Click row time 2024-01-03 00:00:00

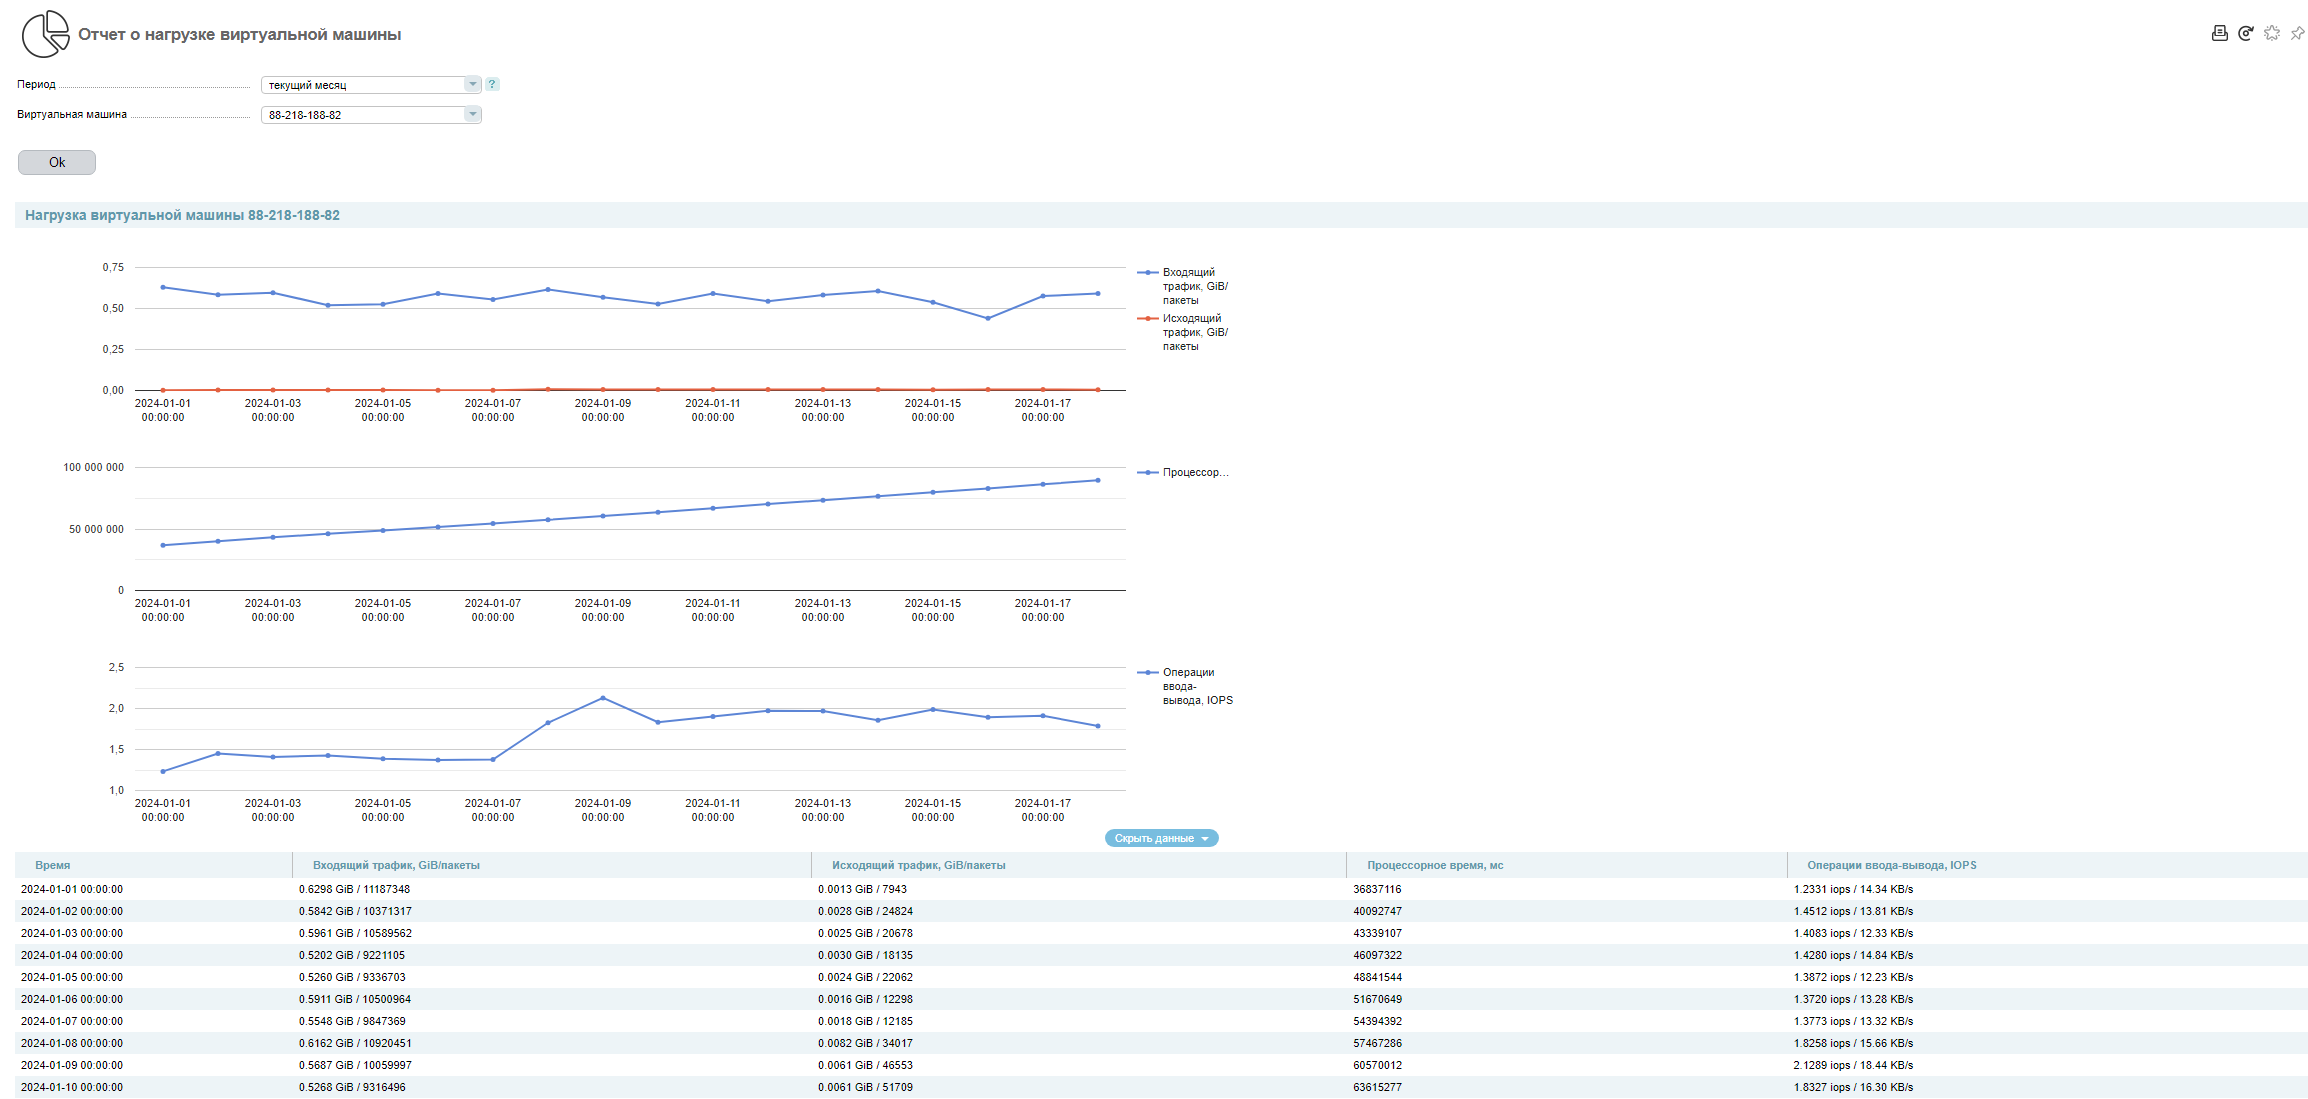click(72, 933)
